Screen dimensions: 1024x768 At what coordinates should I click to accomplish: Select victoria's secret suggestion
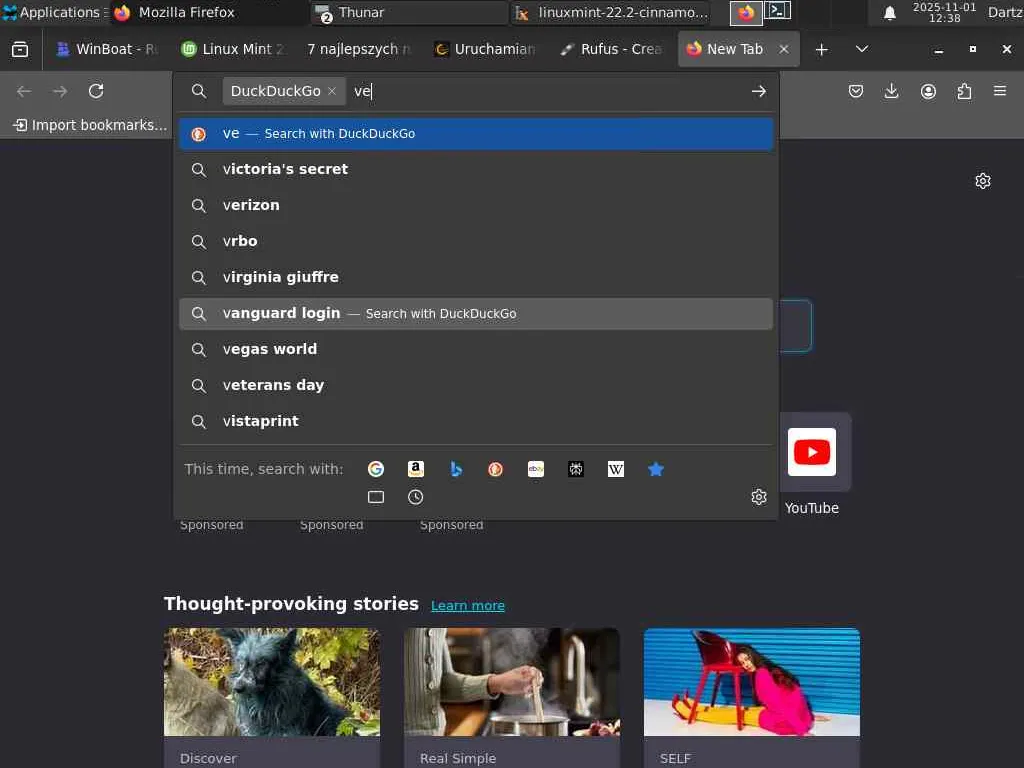[x=476, y=169]
